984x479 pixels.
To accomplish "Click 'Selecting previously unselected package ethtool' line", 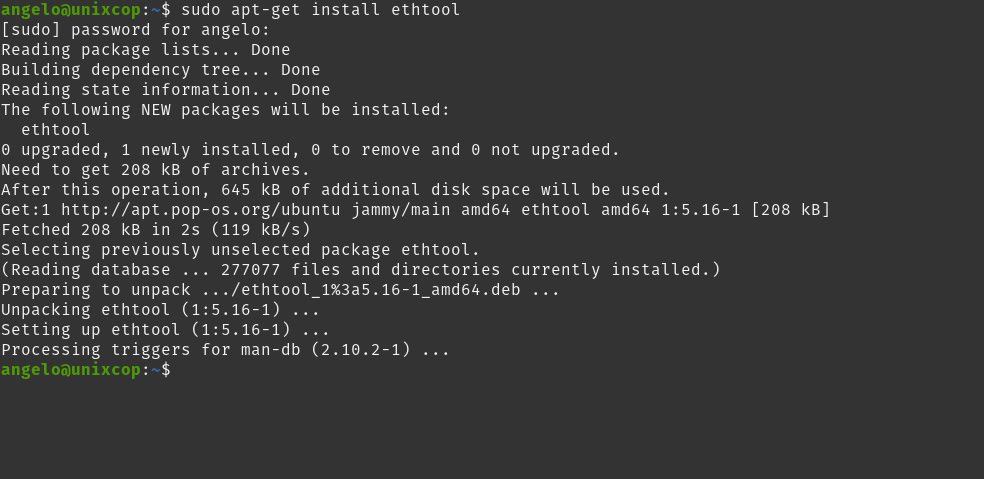I will tap(240, 250).
